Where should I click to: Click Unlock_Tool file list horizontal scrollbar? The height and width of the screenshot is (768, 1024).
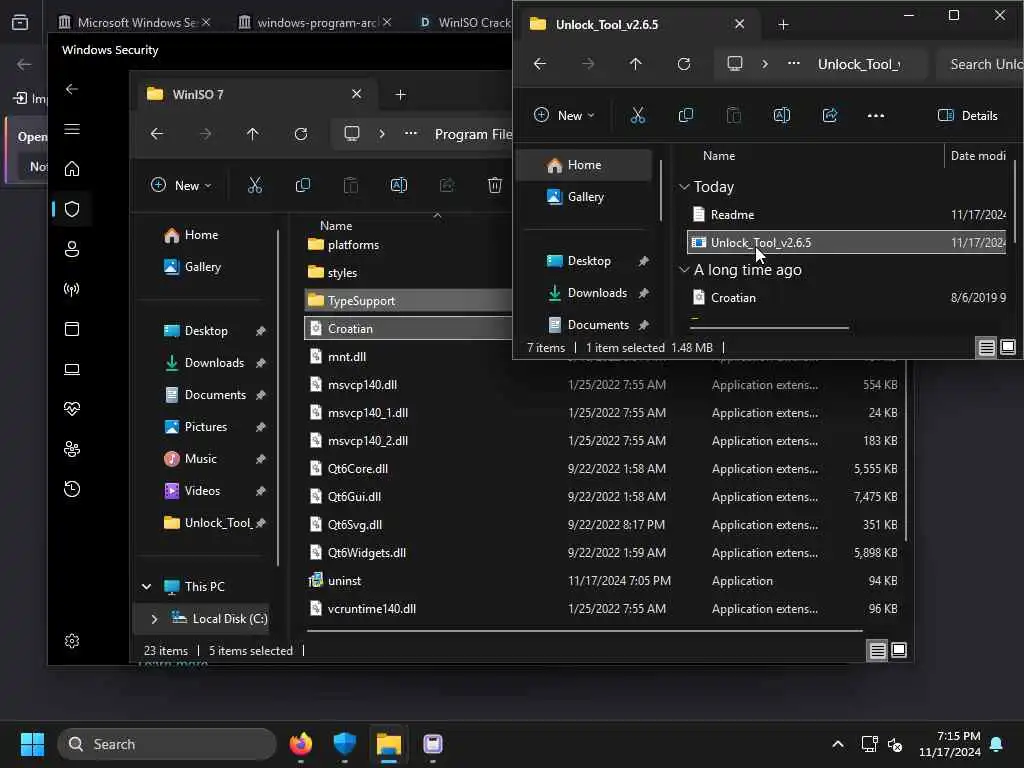click(x=769, y=328)
